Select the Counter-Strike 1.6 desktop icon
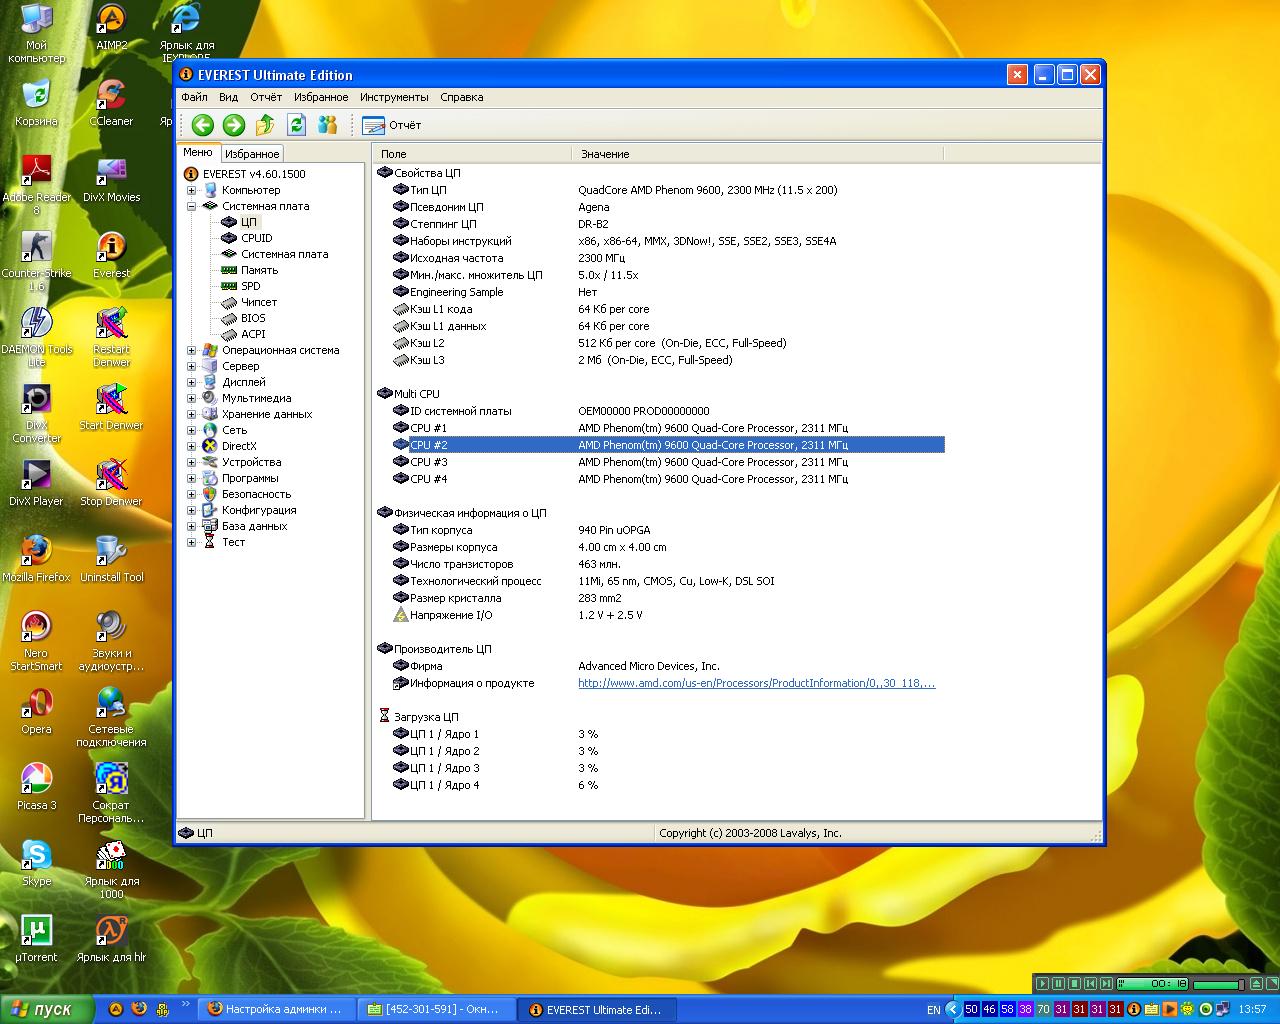 pyautogui.click(x=36, y=261)
